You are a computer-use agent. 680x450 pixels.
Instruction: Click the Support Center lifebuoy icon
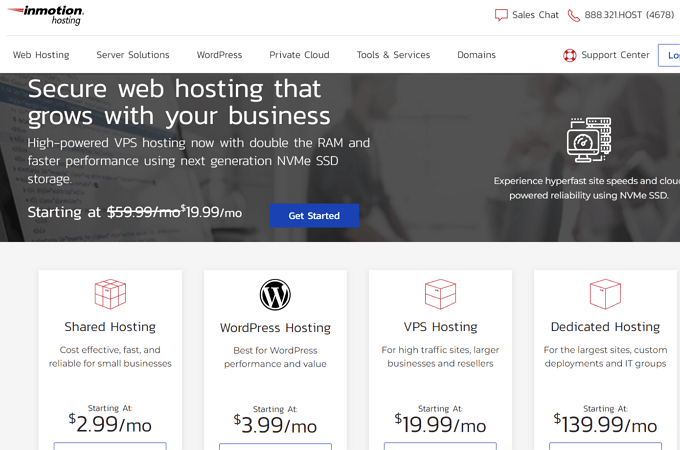tap(569, 55)
